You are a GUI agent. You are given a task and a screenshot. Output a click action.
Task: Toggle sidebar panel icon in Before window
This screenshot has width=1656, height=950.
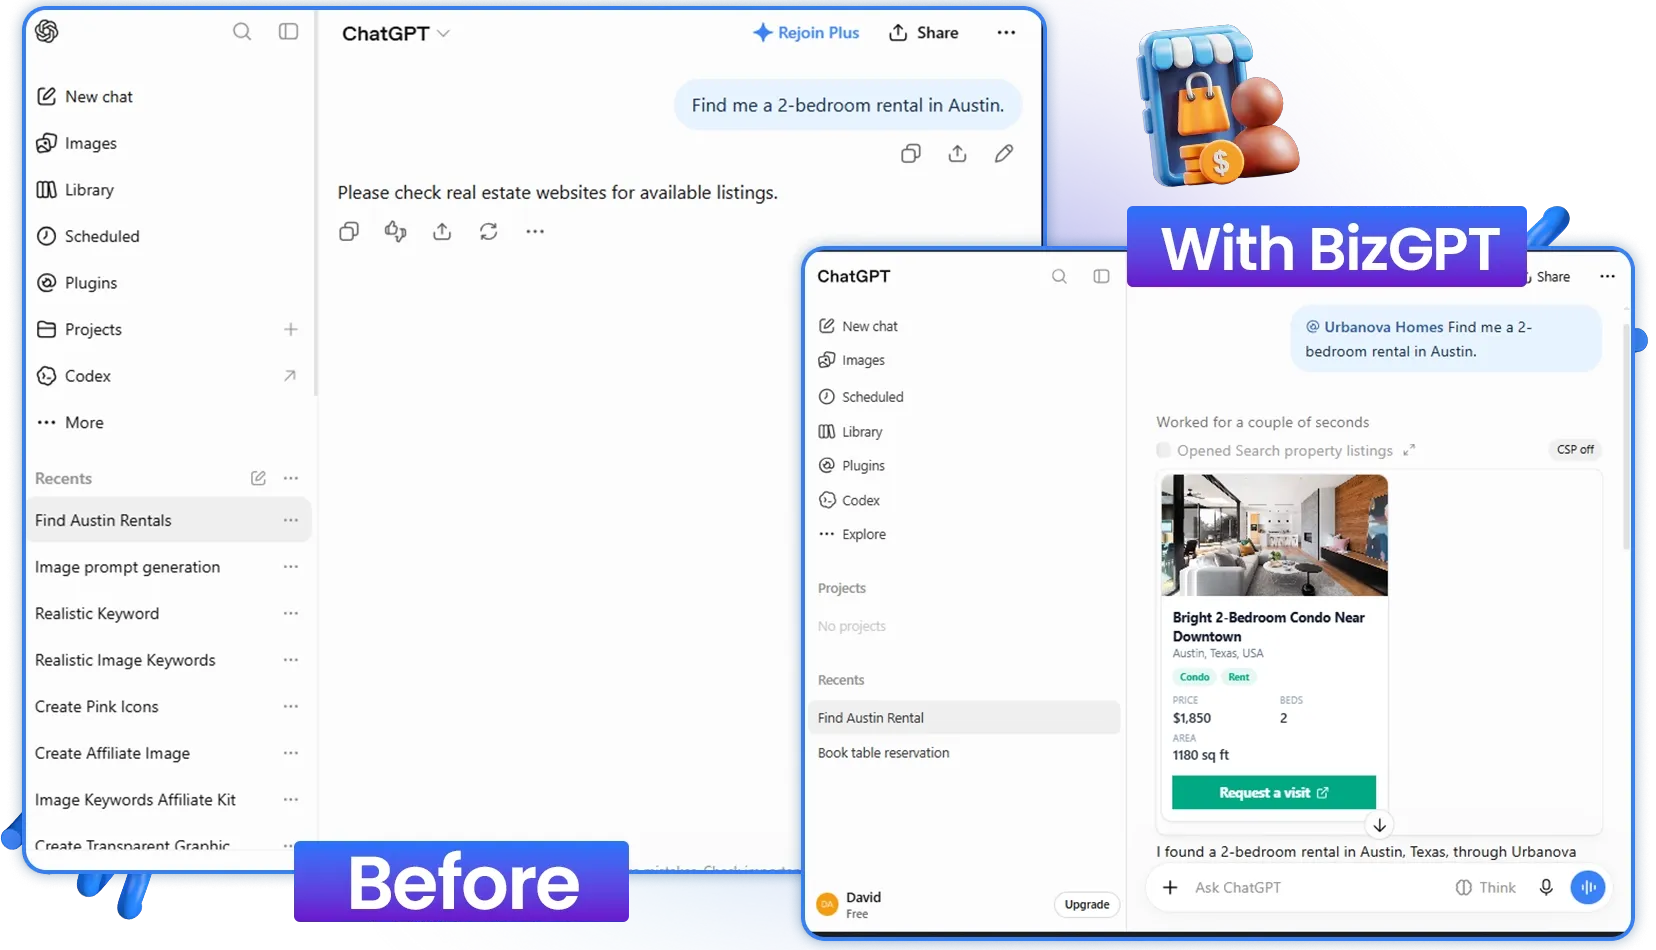click(288, 32)
